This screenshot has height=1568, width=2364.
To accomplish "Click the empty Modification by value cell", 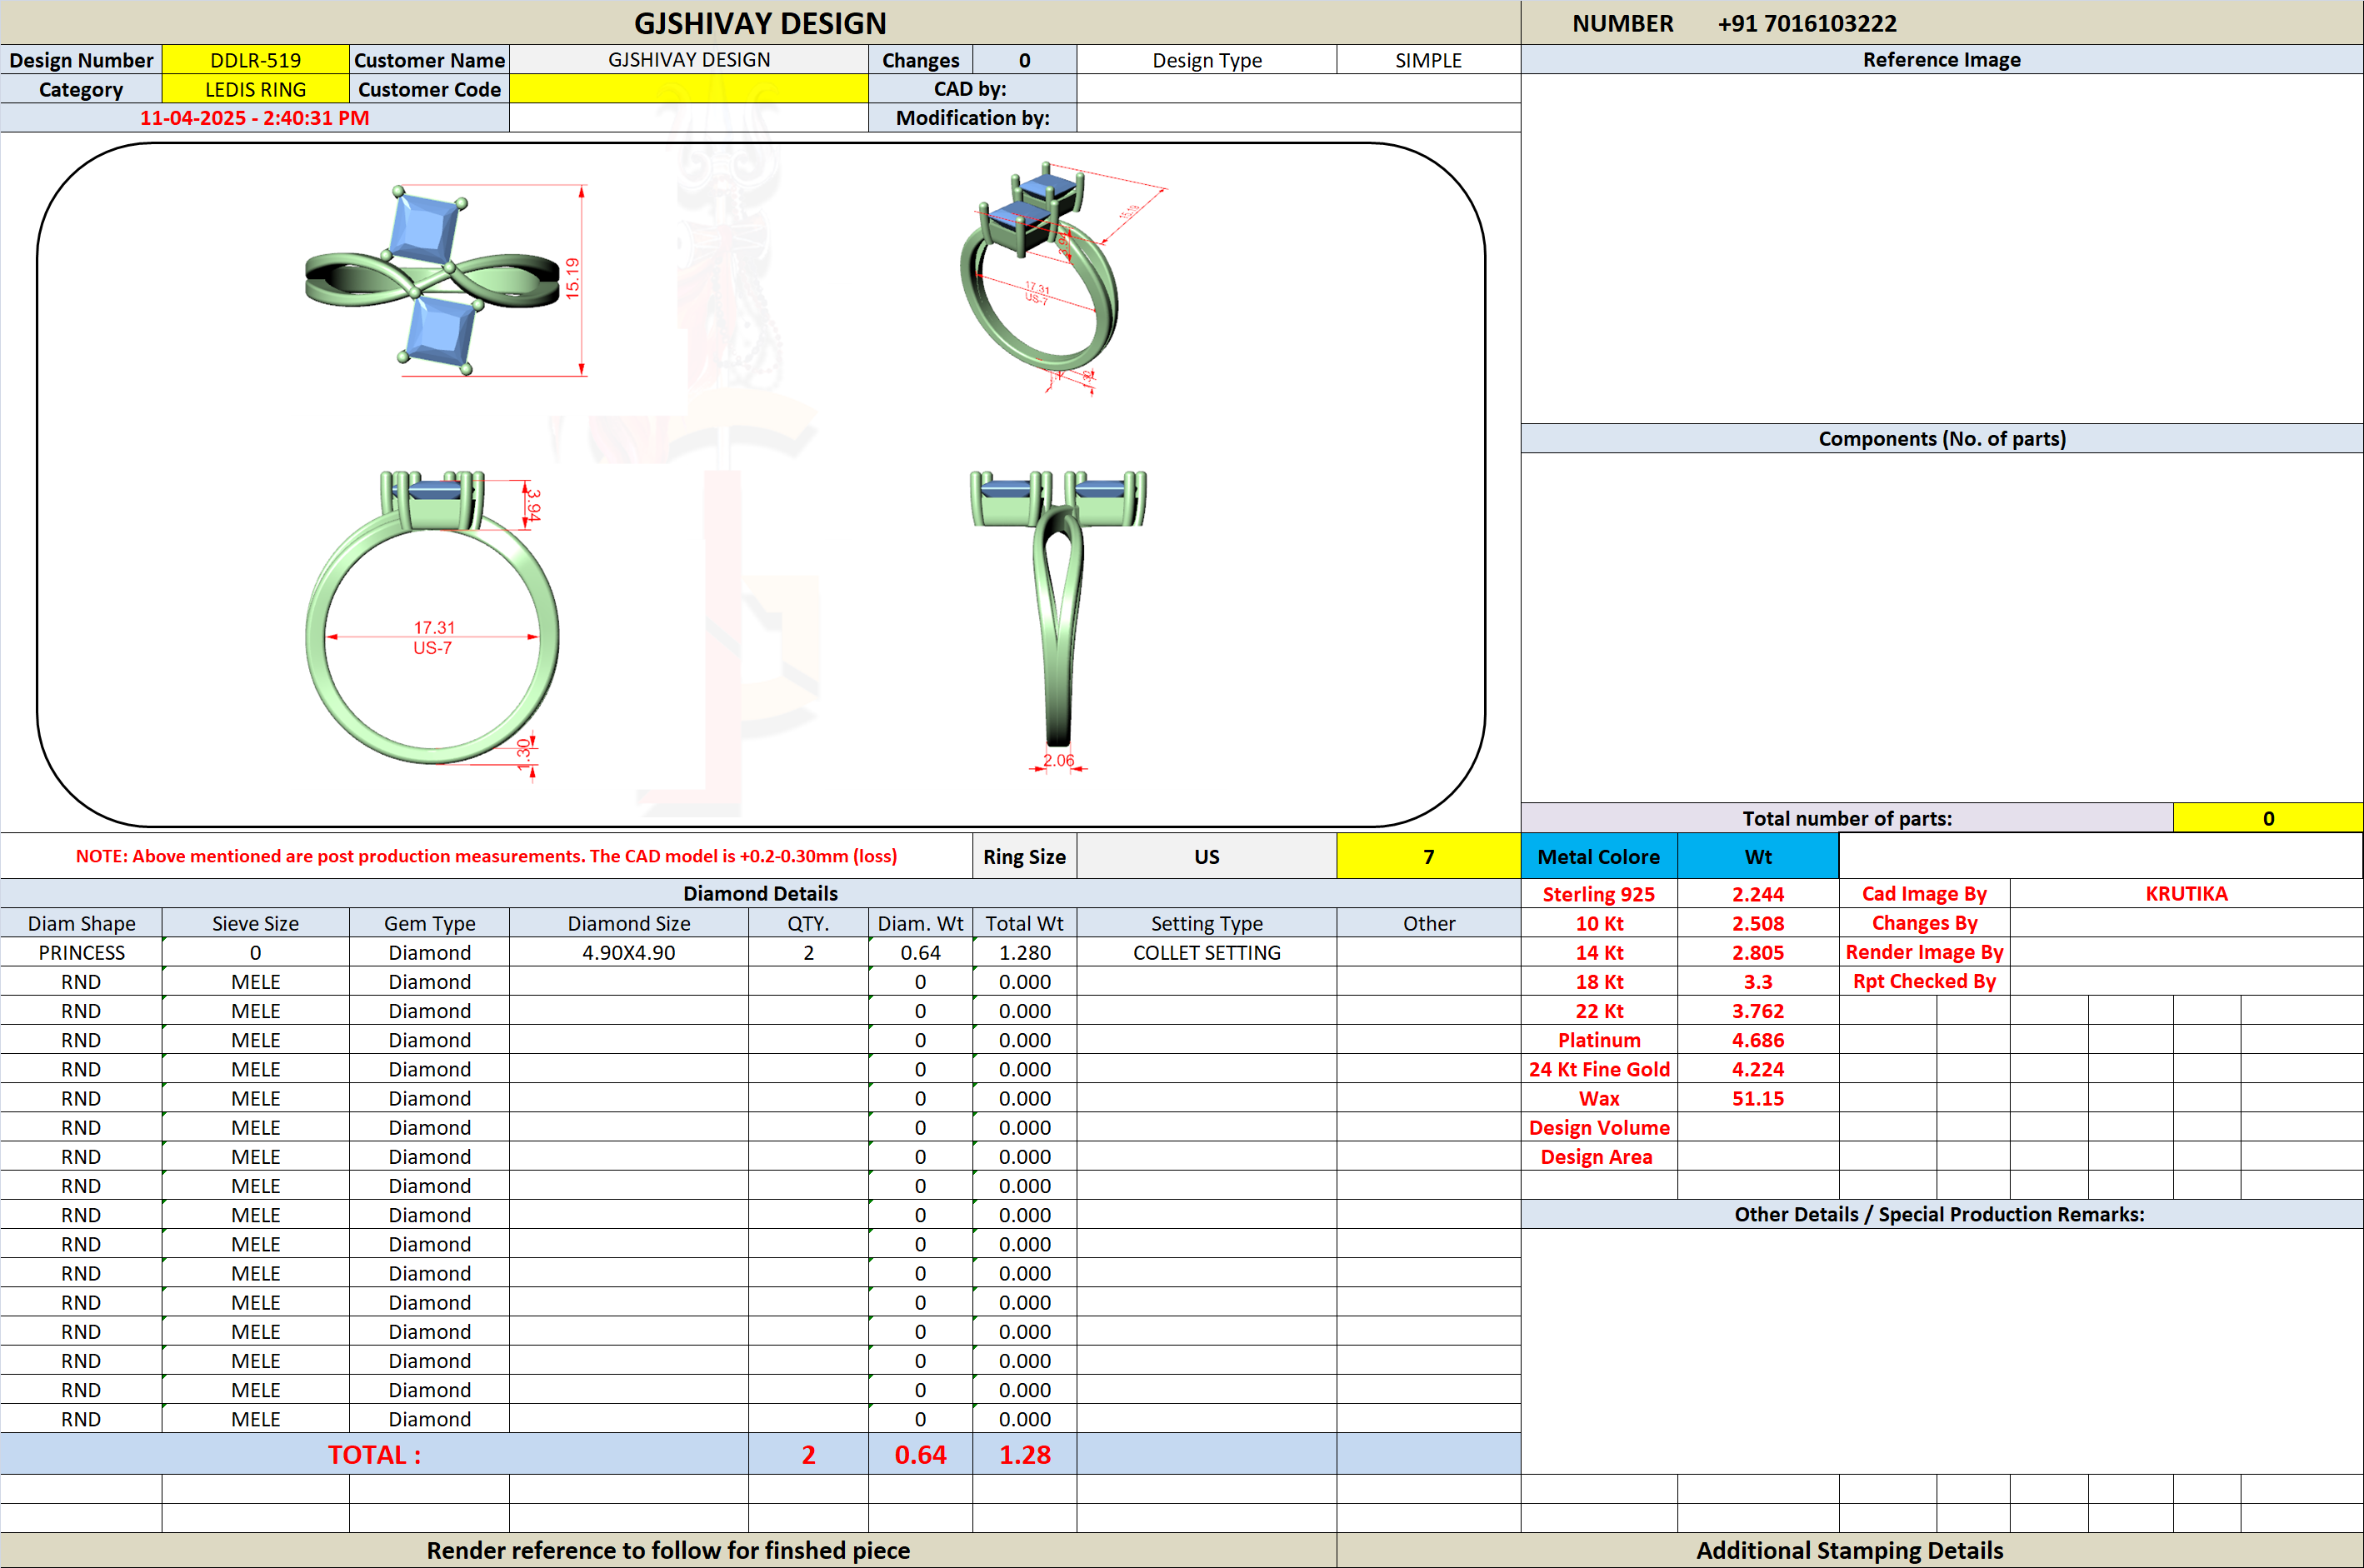I will 1298,118.
